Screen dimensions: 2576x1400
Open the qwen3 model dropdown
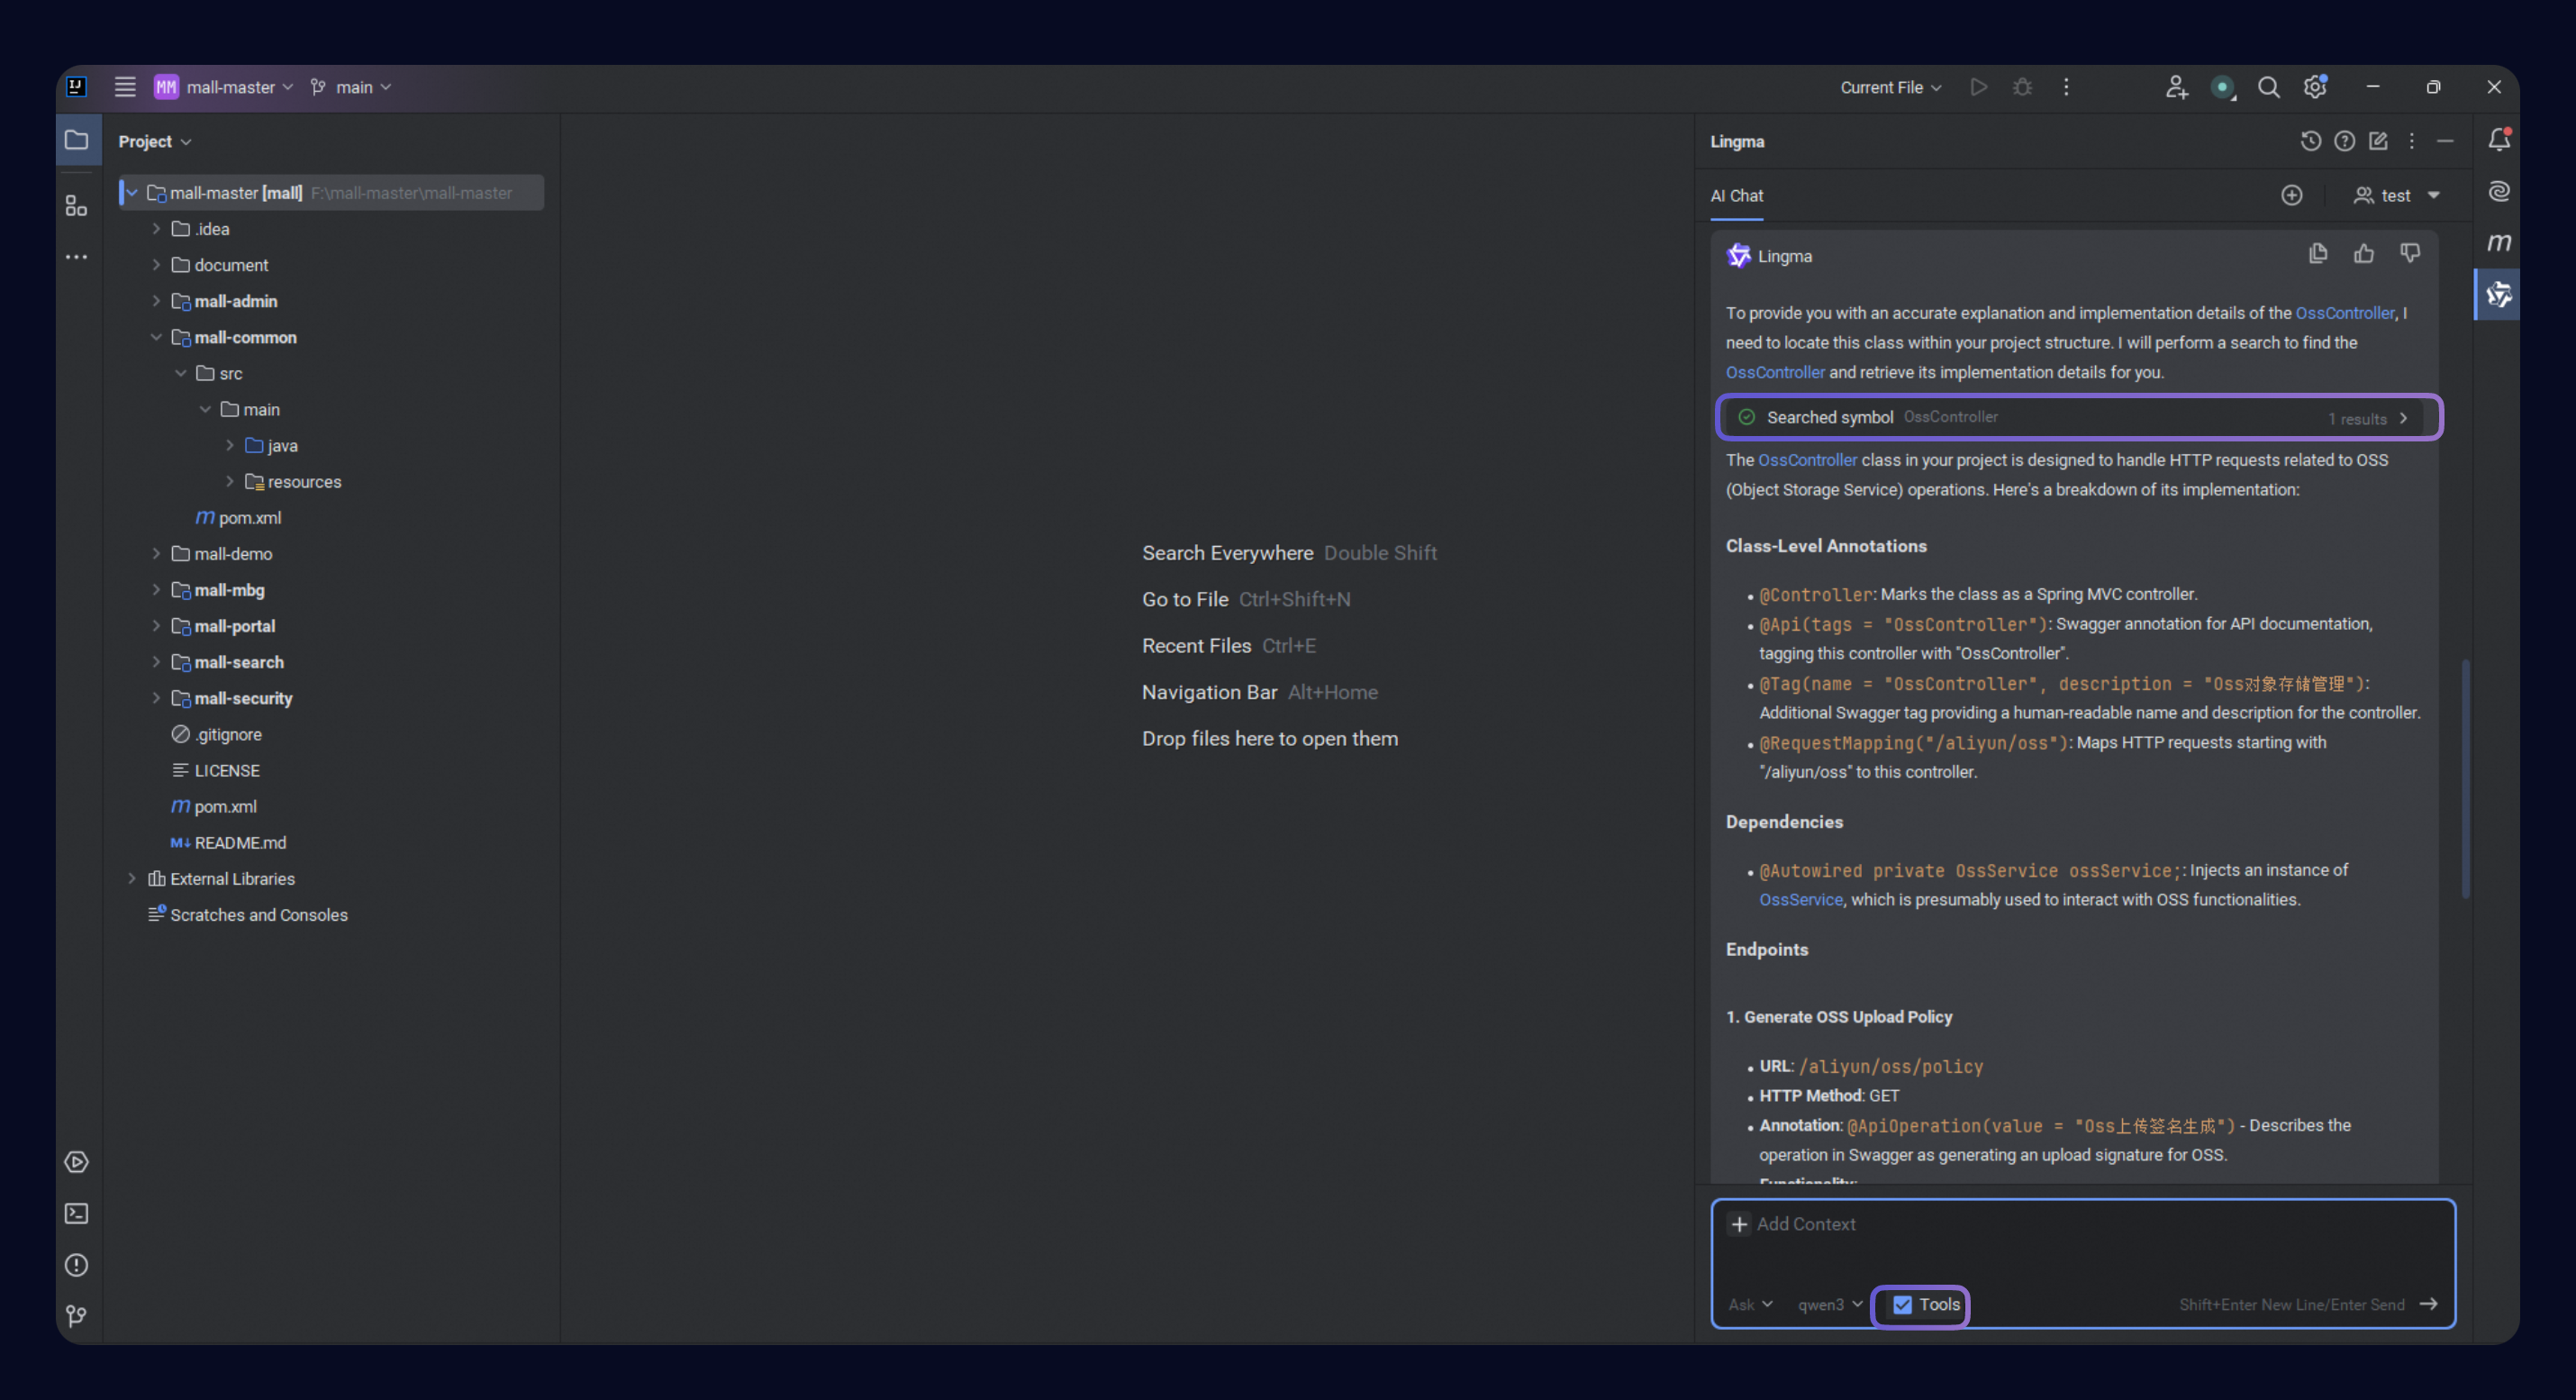point(1829,1304)
